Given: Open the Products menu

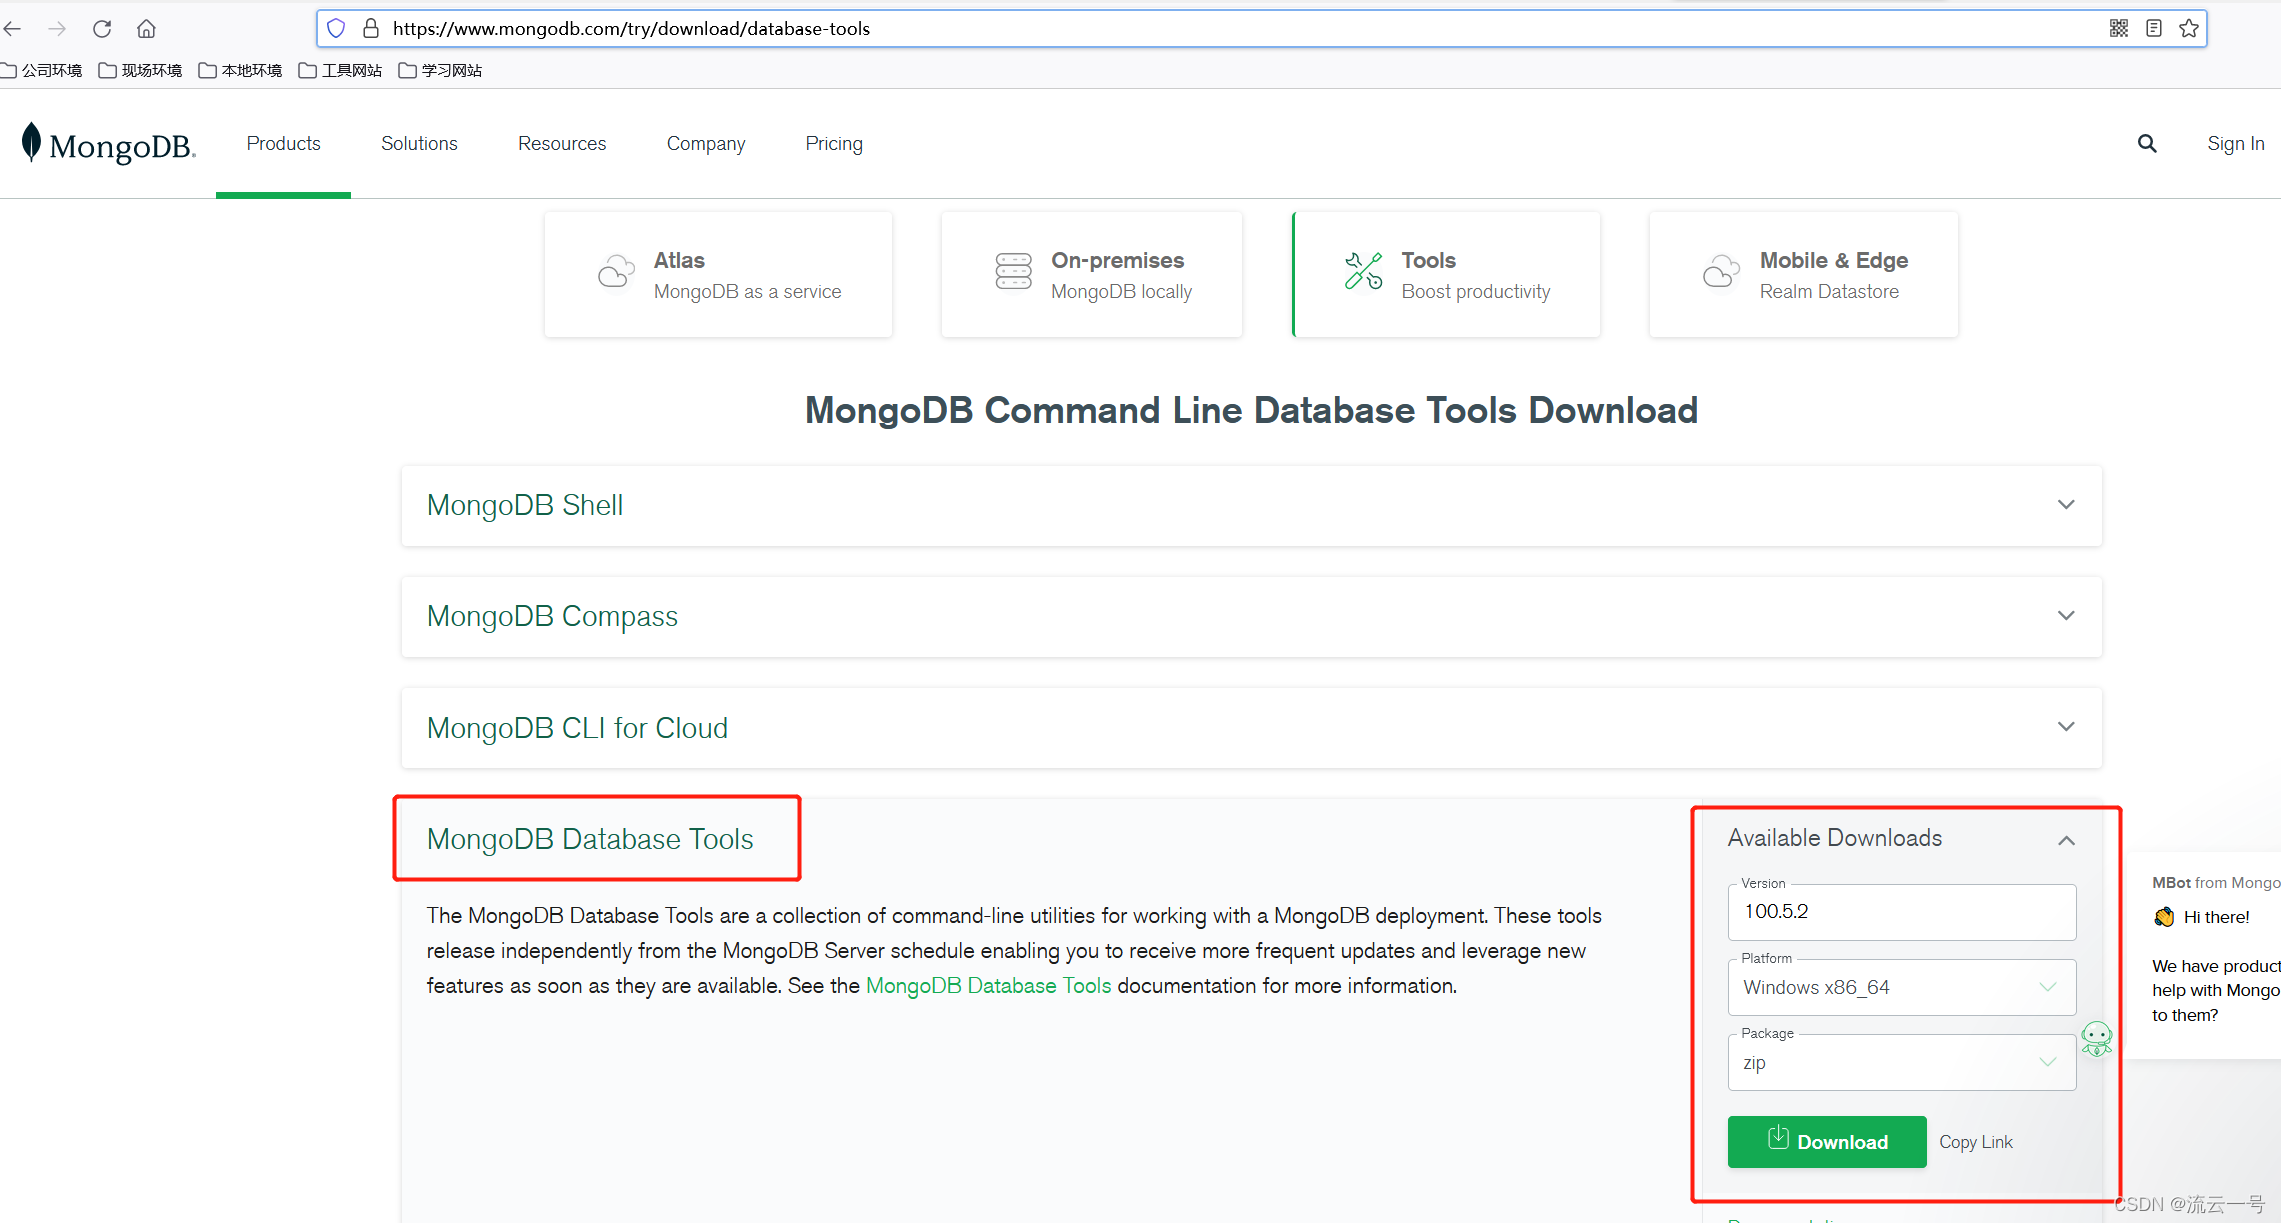Looking at the screenshot, I should tap(284, 144).
